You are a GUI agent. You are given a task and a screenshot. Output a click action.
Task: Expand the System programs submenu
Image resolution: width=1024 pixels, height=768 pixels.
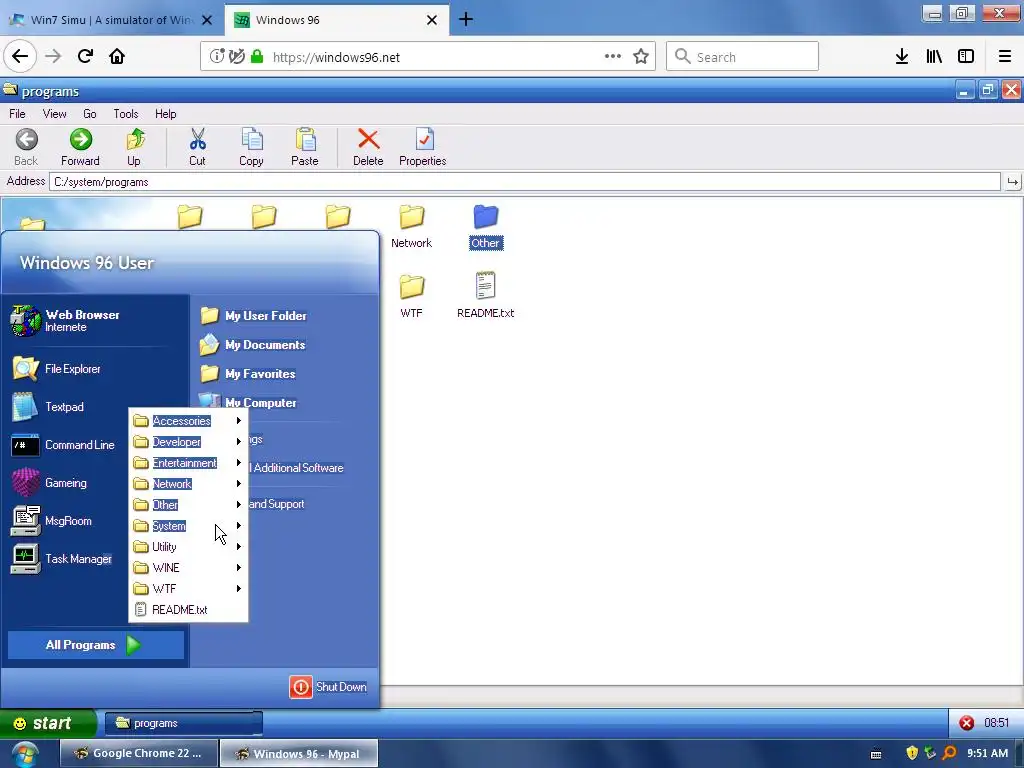coord(188,526)
